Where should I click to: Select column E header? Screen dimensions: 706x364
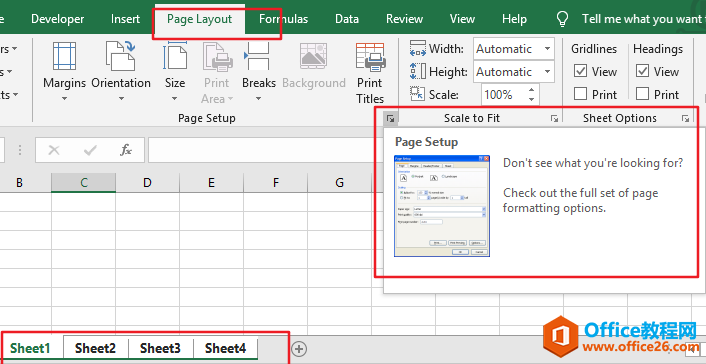pos(212,182)
